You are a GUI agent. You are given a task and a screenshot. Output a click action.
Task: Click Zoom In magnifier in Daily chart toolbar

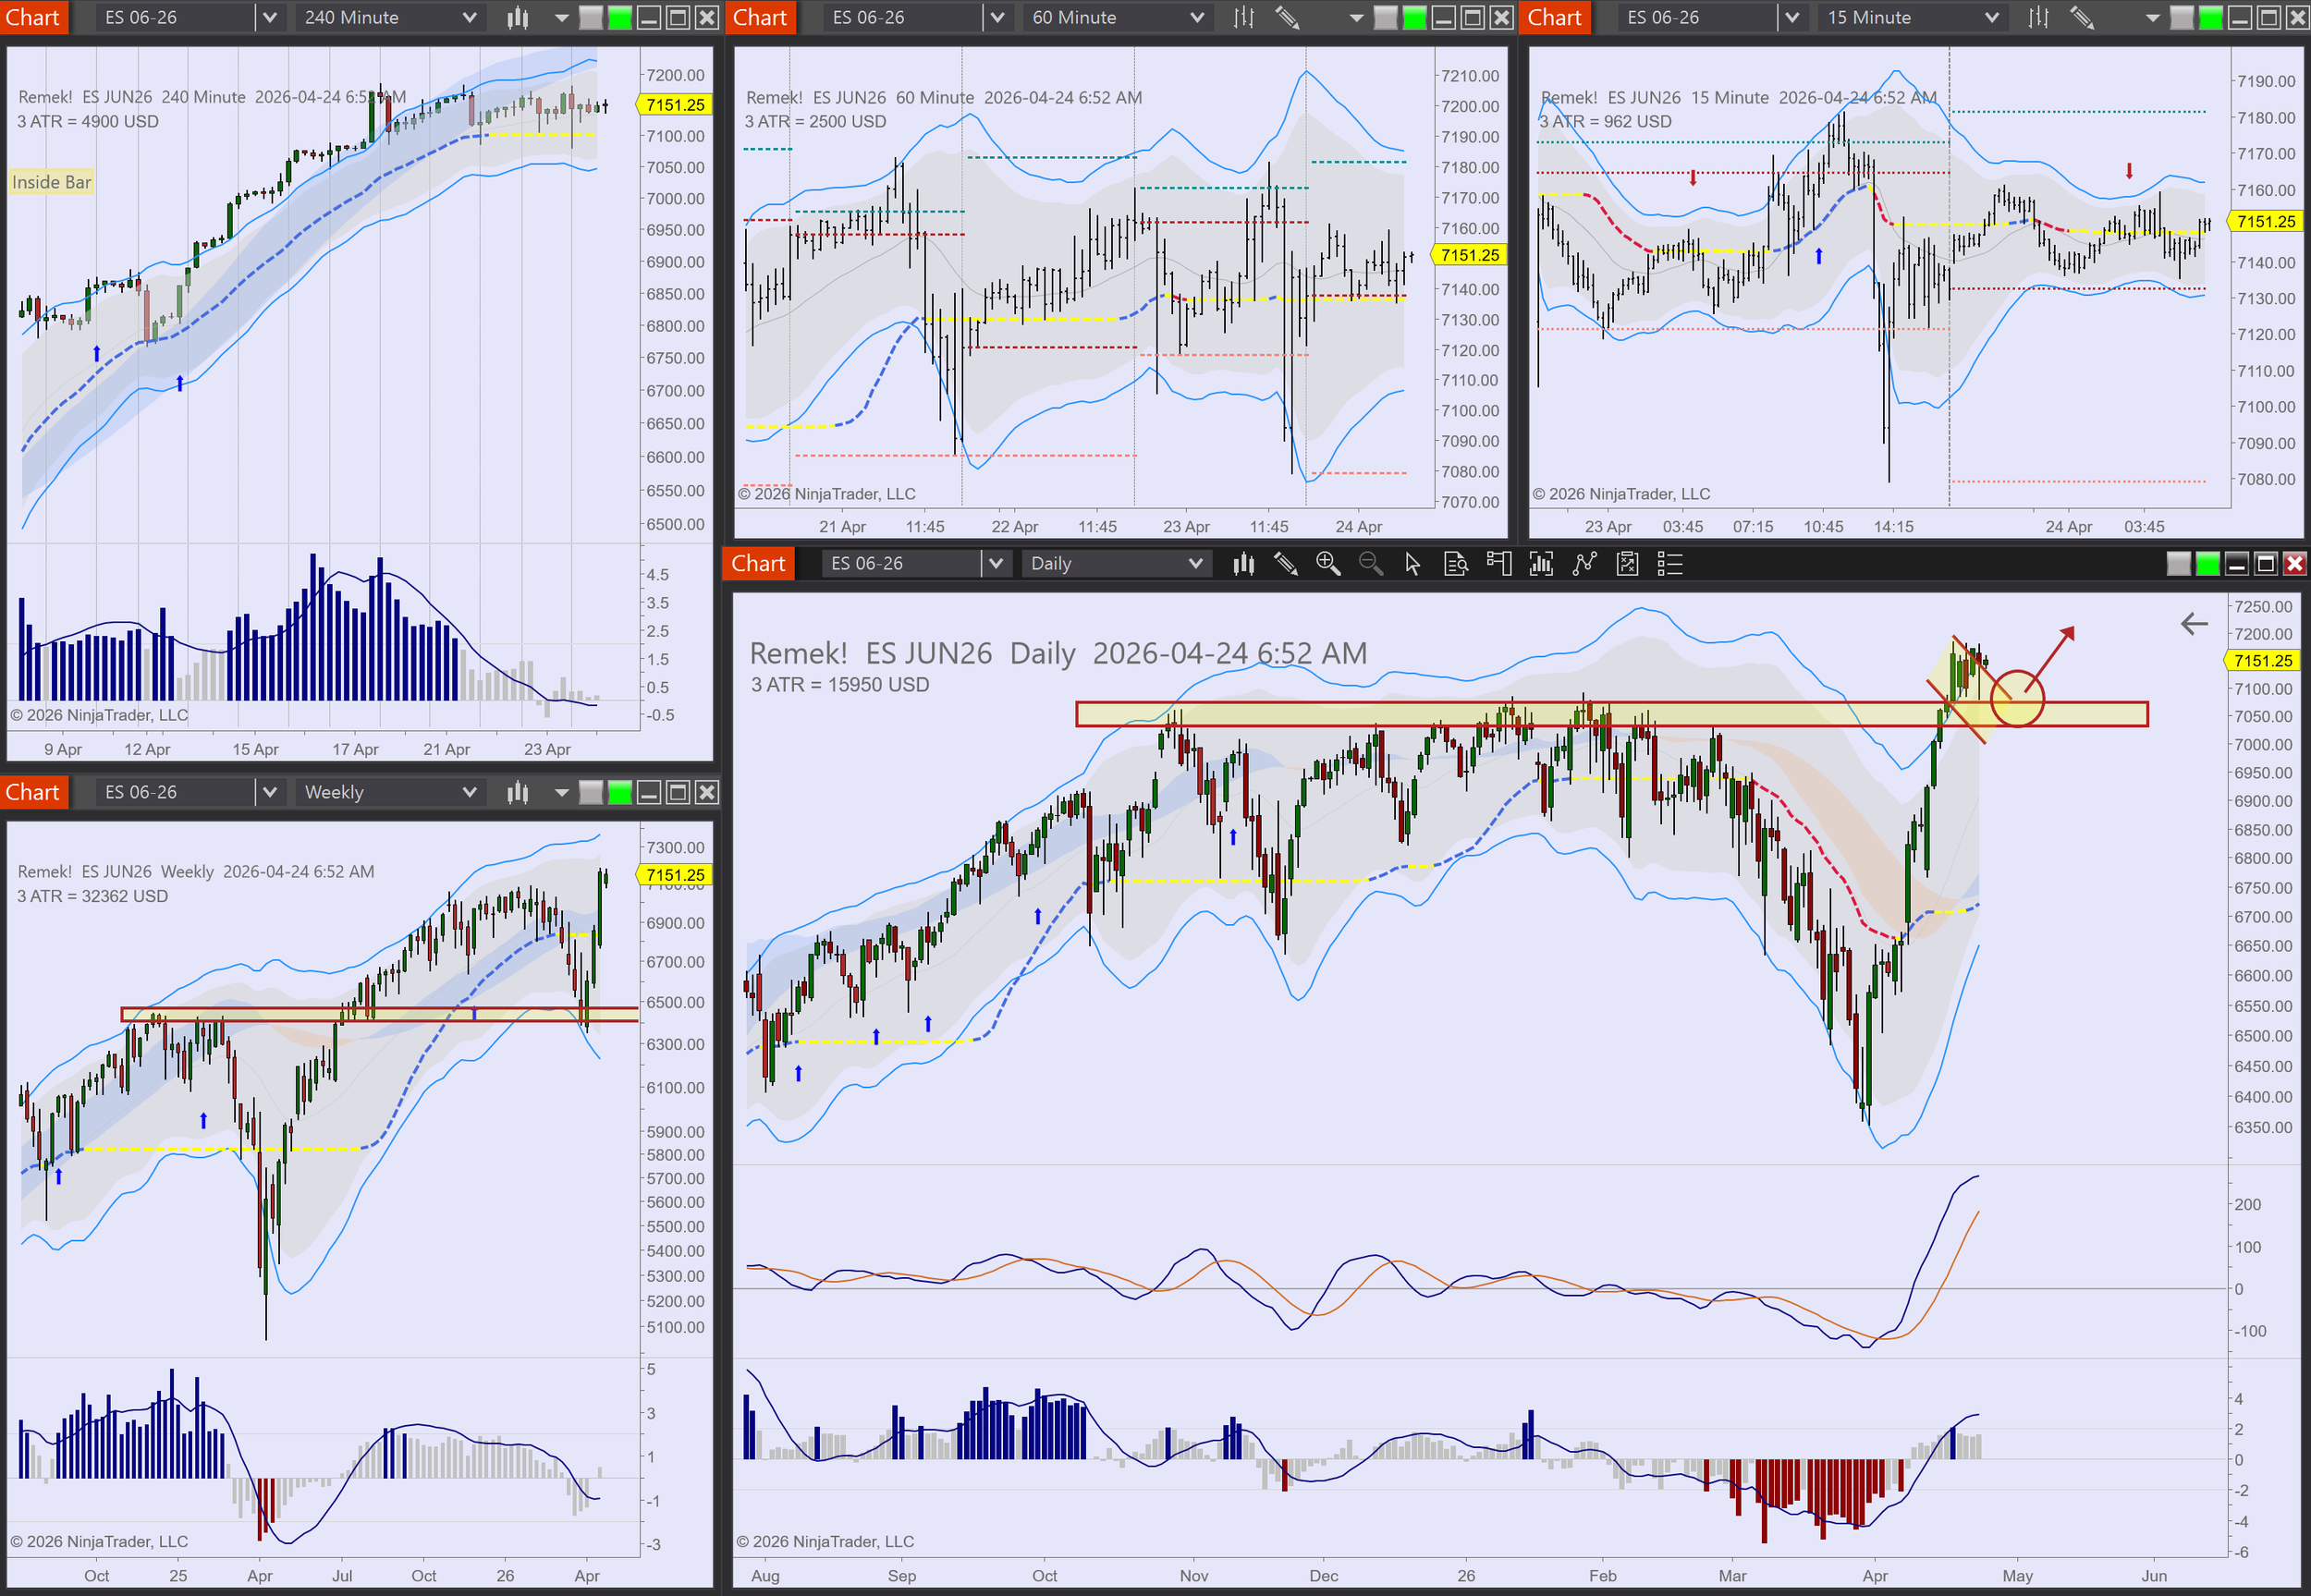[x=1327, y=564]
